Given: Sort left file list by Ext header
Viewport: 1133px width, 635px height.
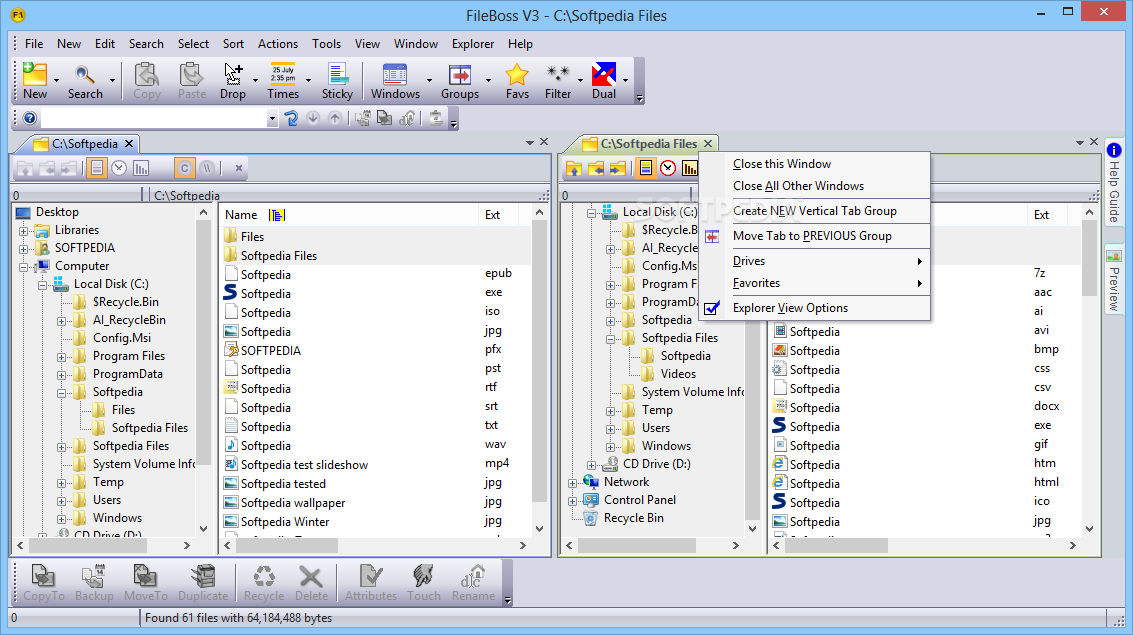Looking at the screenshot, I should click(492, 215).
